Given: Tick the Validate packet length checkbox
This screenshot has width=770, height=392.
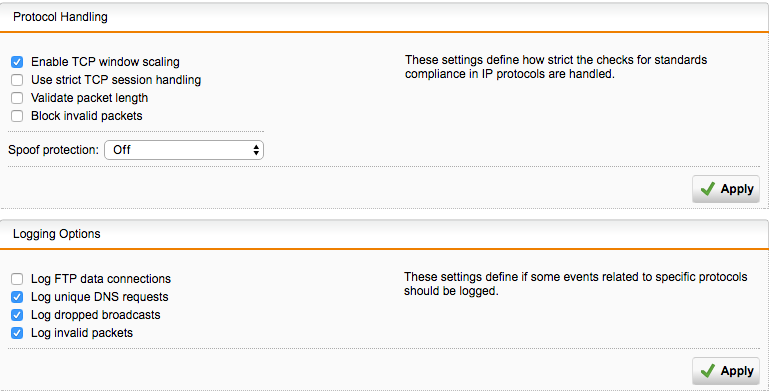Looking at the screenshot, I should point(17,98).
